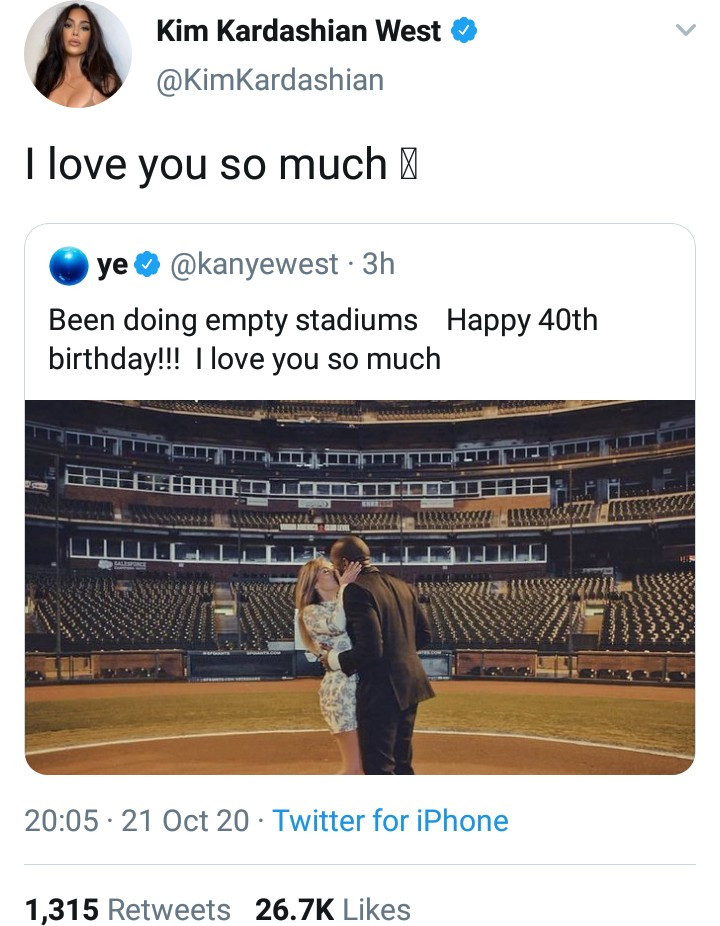The width and height of the screenshot is (720, 926).
Task: Click the blue globe avatar beside ye
Action: [70, 265]
